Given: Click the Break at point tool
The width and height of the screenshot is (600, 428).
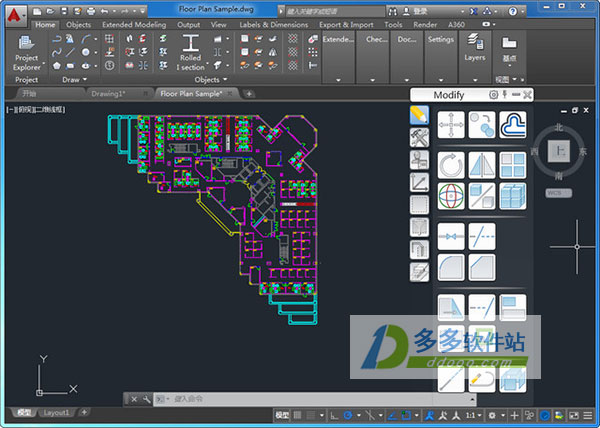Looking at the screenshot, I should tap(451, 236).
